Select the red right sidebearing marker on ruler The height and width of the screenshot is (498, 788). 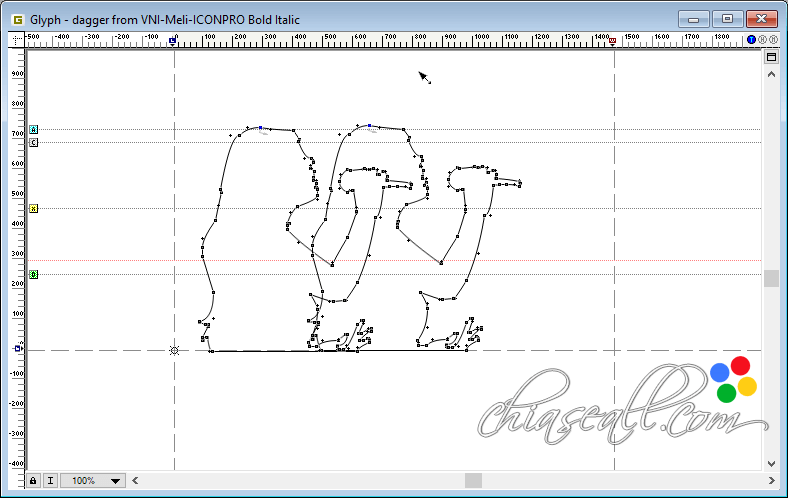click(613, 41)
